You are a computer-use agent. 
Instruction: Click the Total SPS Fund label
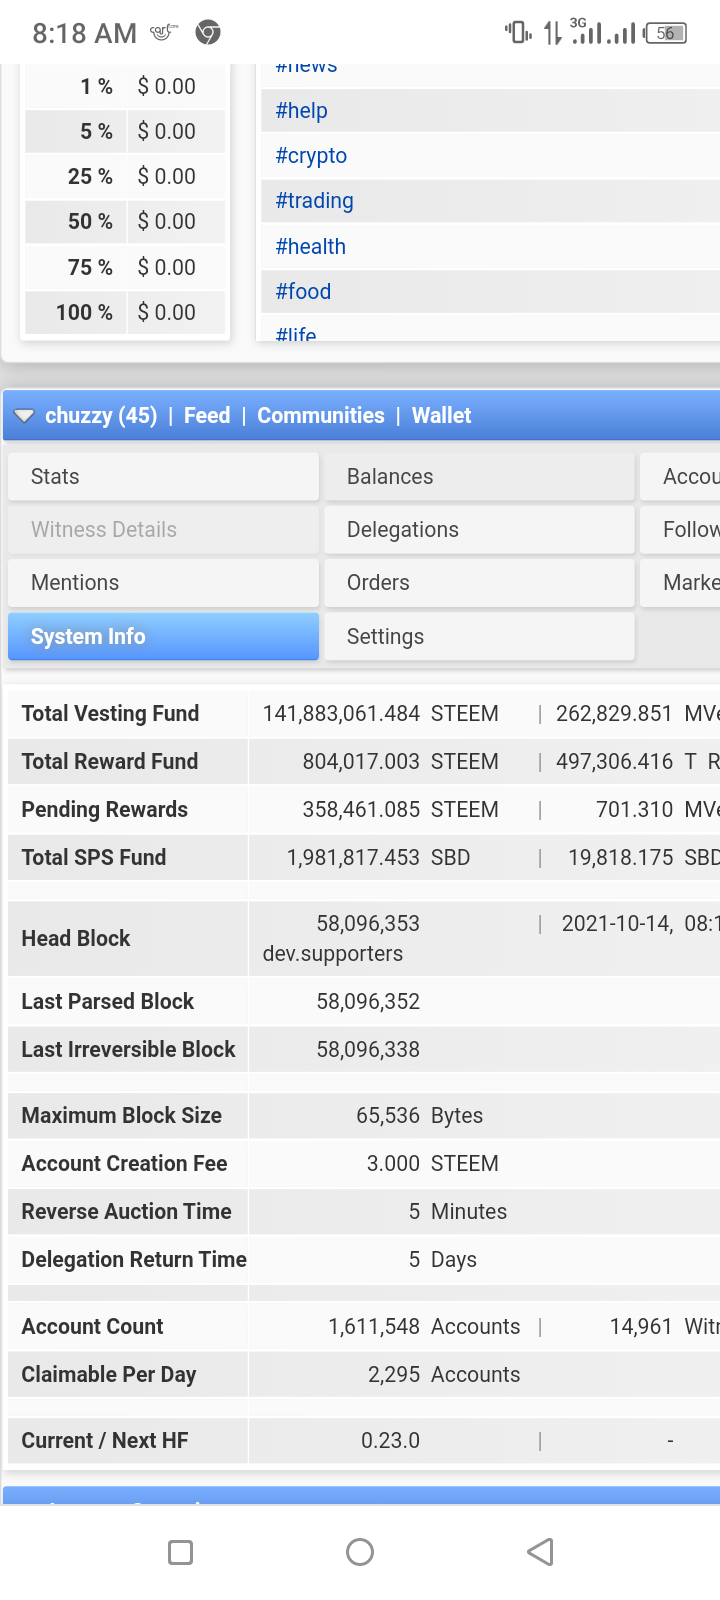pyautogui.click(x=94, y=858)
